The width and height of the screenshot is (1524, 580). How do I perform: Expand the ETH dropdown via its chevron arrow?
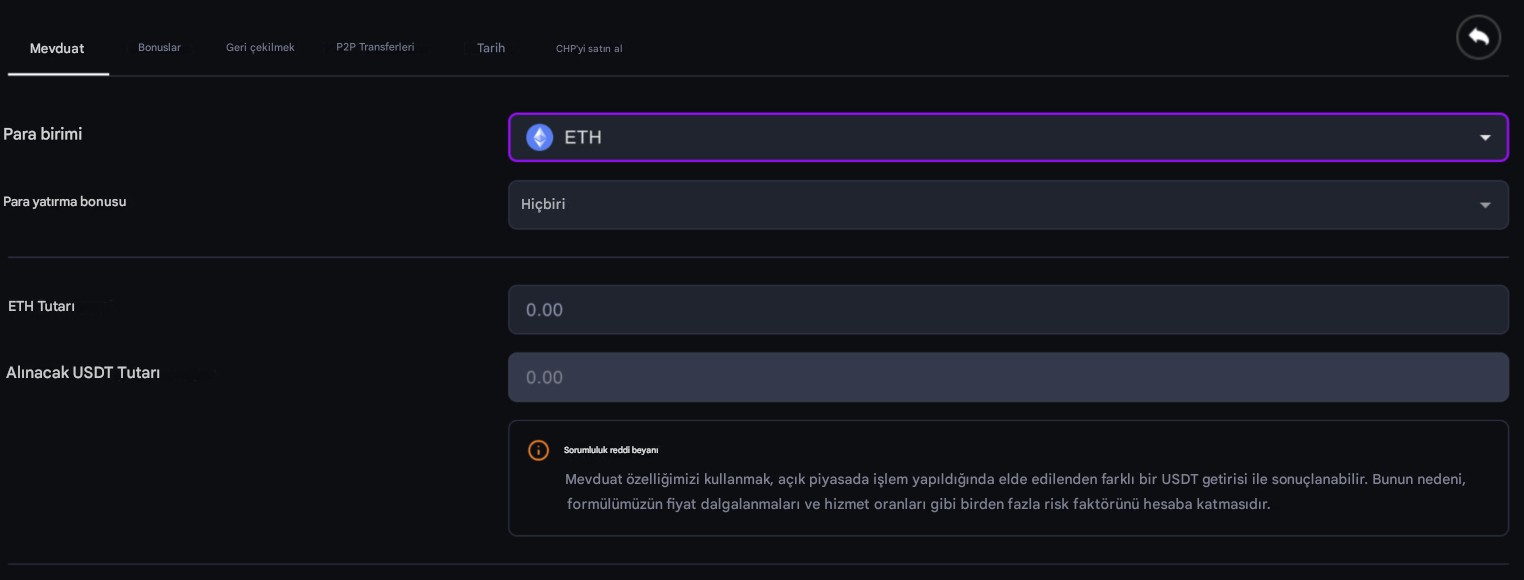click(x=1485, y=137)
